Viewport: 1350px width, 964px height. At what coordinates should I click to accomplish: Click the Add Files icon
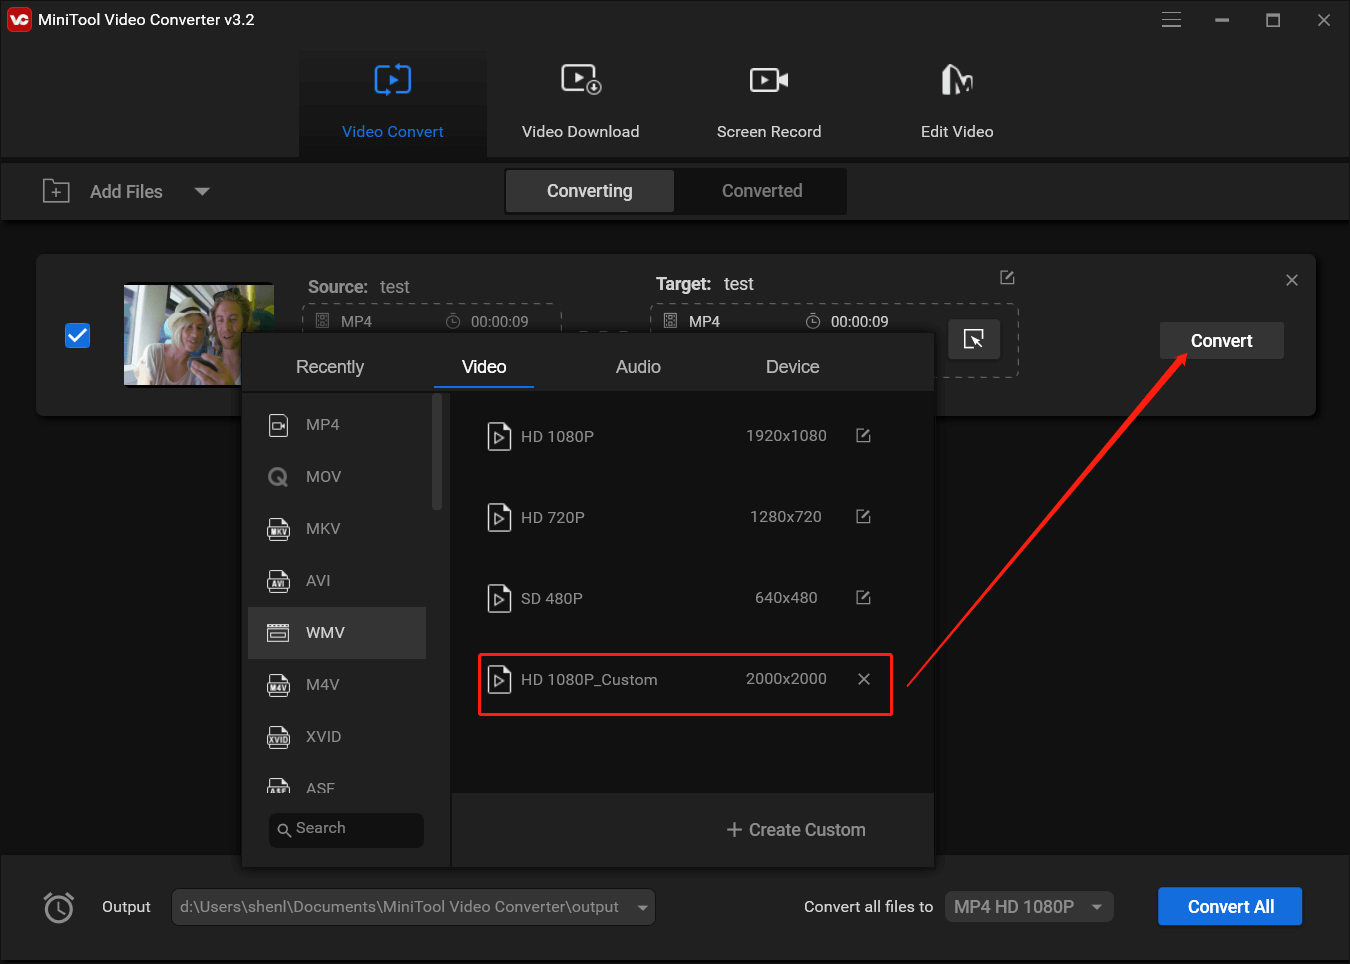[x=57, y=191]
